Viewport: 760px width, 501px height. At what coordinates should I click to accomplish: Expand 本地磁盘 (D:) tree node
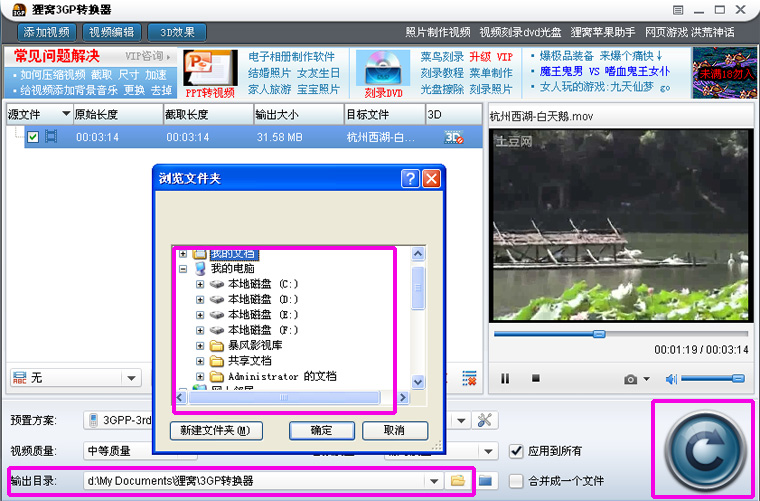click(200, 300)
